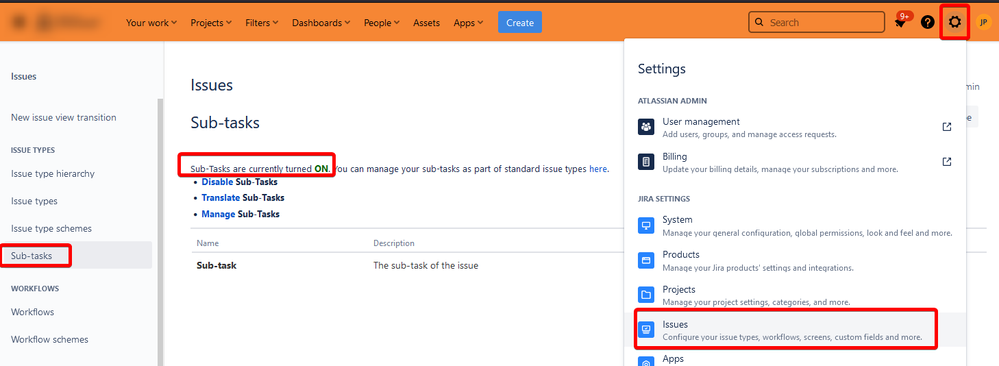The image size is (999, 366).
Task: Click 'The sub-task of the issue' description
Action: pos(426,265)
